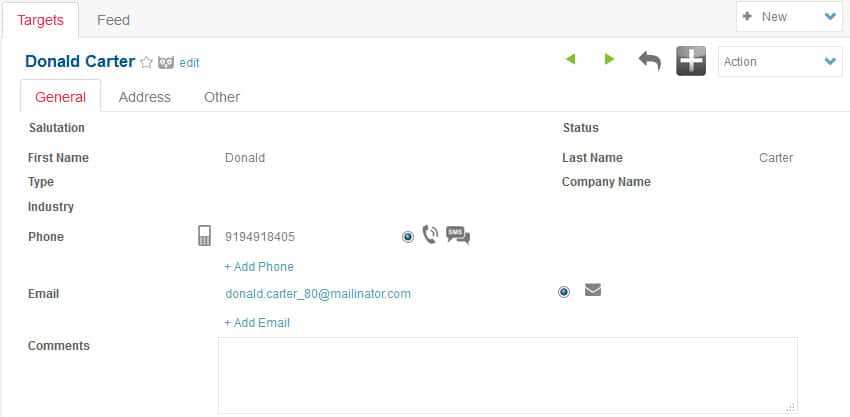Click inside the Comments text area
The height and width of the screenshot is (417, 850).
[507, 375]
